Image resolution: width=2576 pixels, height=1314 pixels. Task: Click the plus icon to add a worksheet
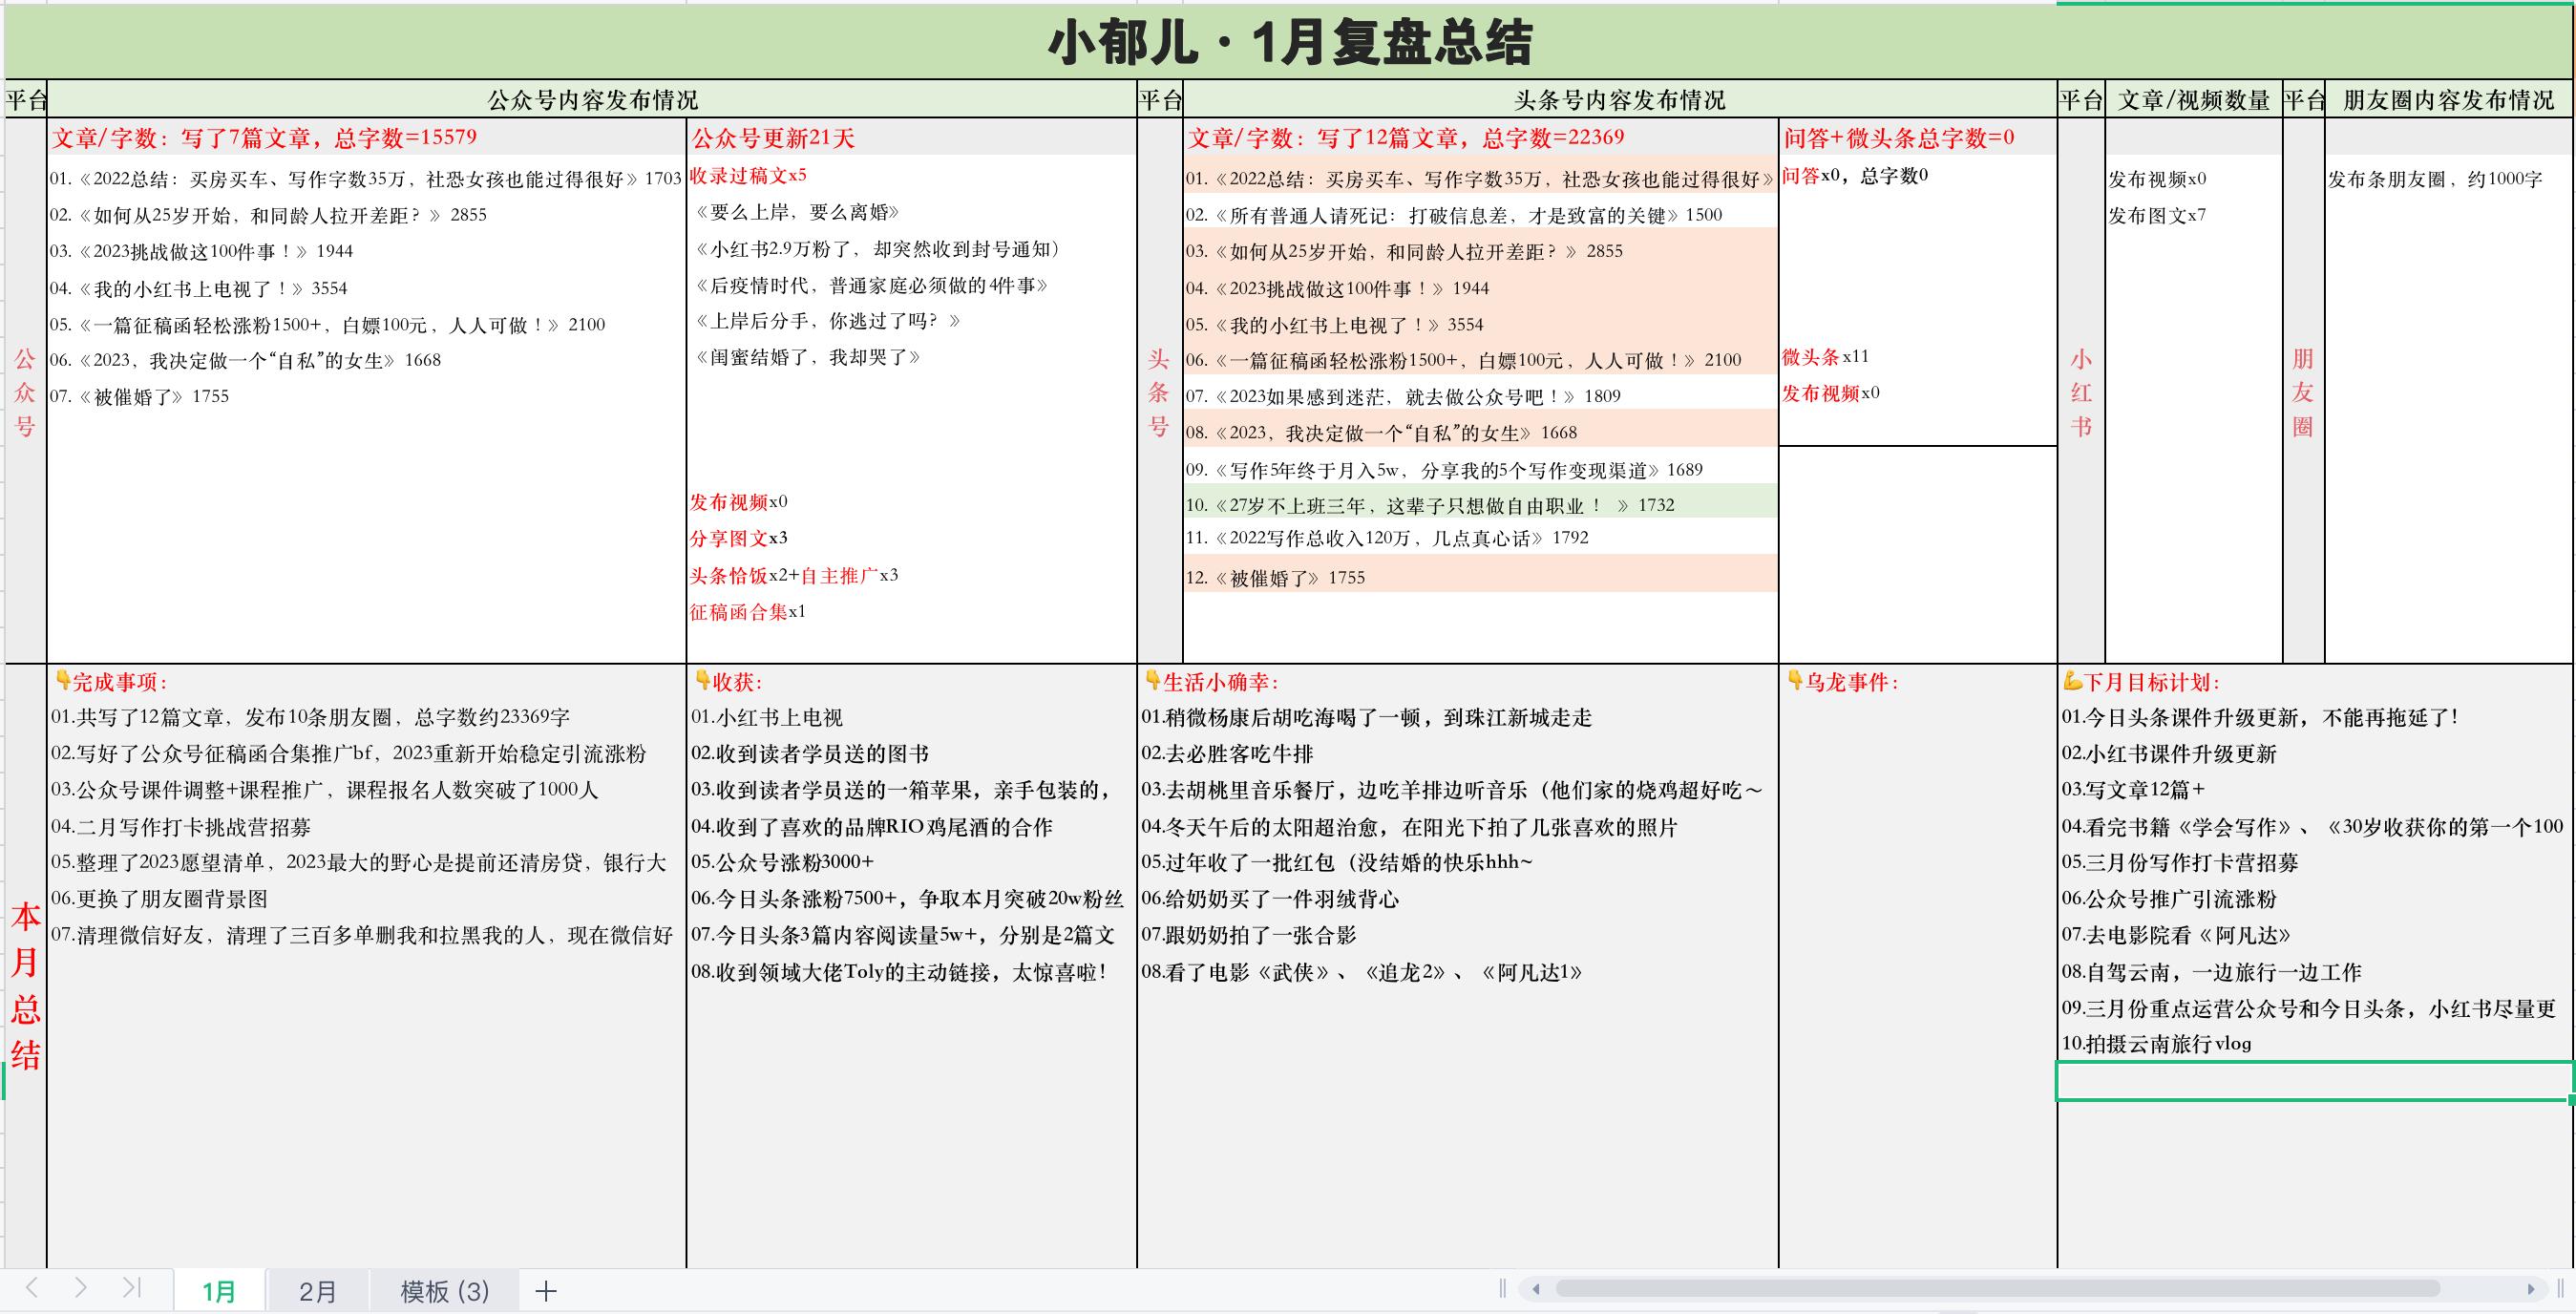point(545,1291)
